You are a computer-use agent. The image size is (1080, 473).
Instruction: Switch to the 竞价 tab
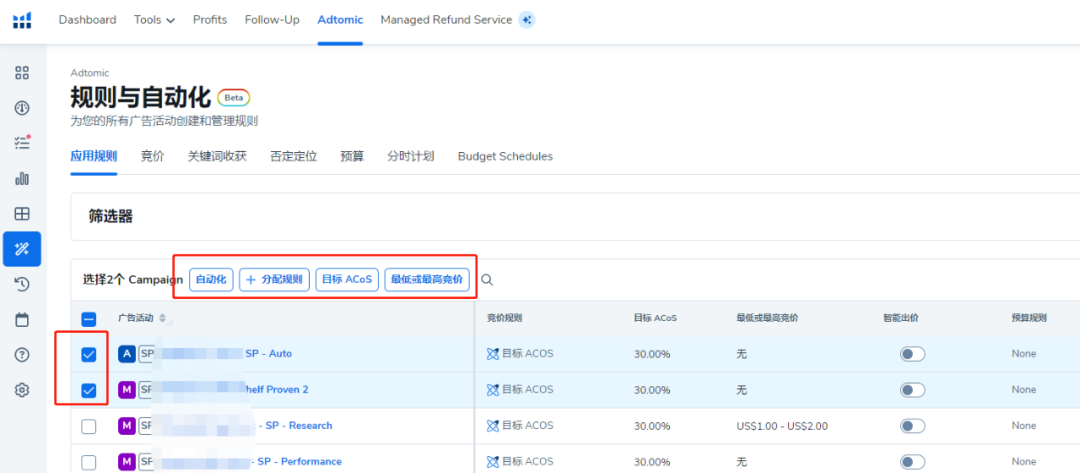point(152,156)
